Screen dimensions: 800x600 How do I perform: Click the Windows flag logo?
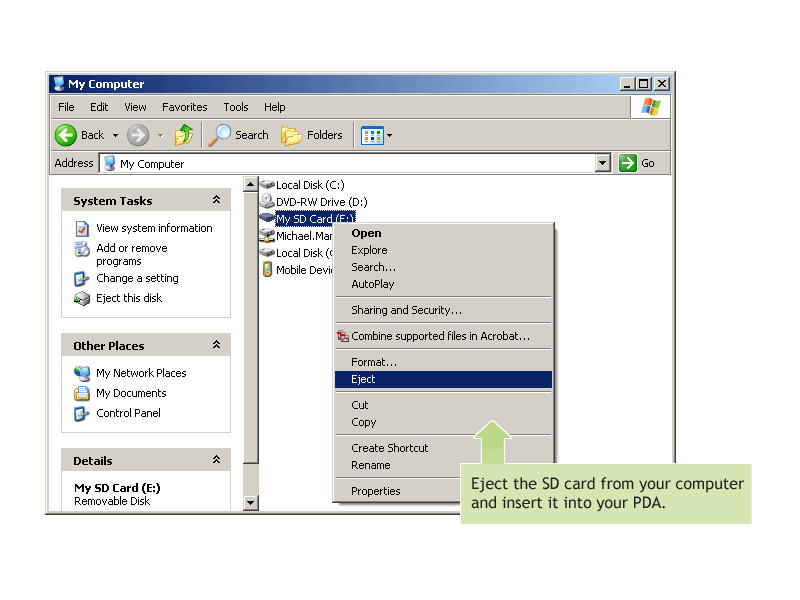(651, 107)
